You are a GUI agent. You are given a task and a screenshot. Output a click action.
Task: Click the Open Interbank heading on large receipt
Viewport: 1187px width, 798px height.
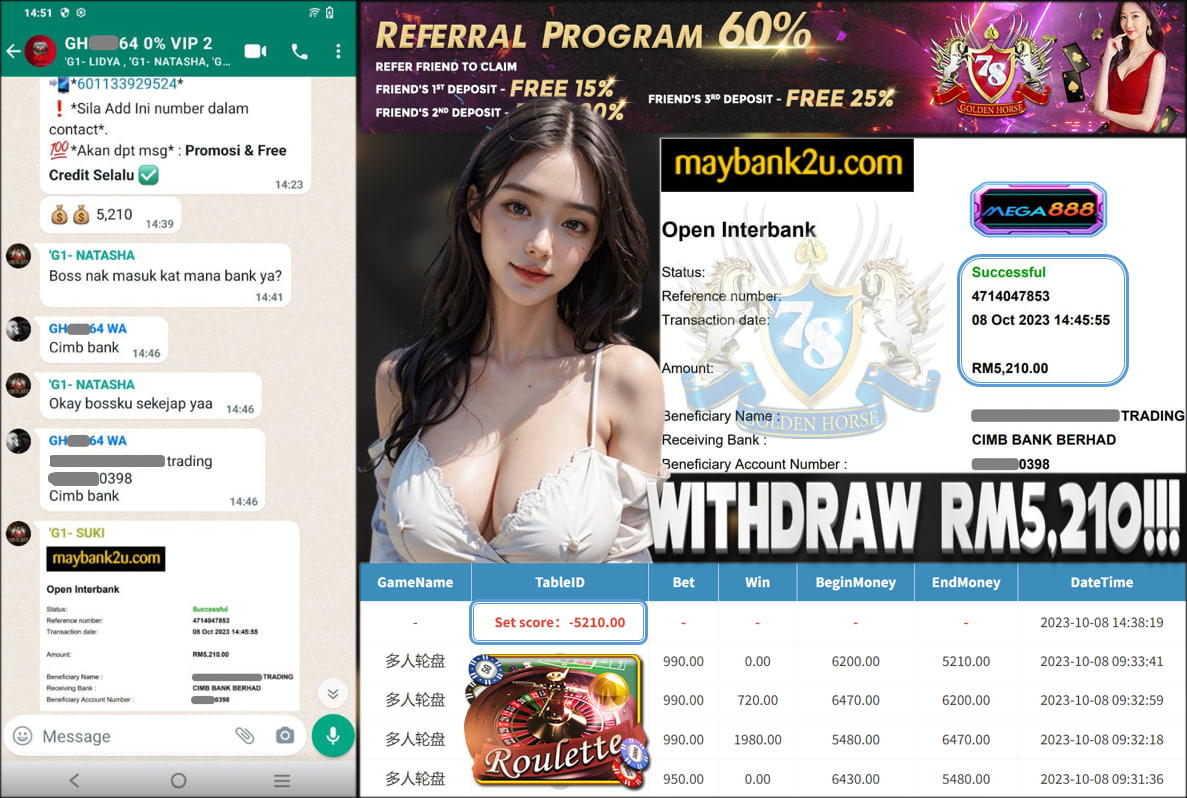(738, 229)
